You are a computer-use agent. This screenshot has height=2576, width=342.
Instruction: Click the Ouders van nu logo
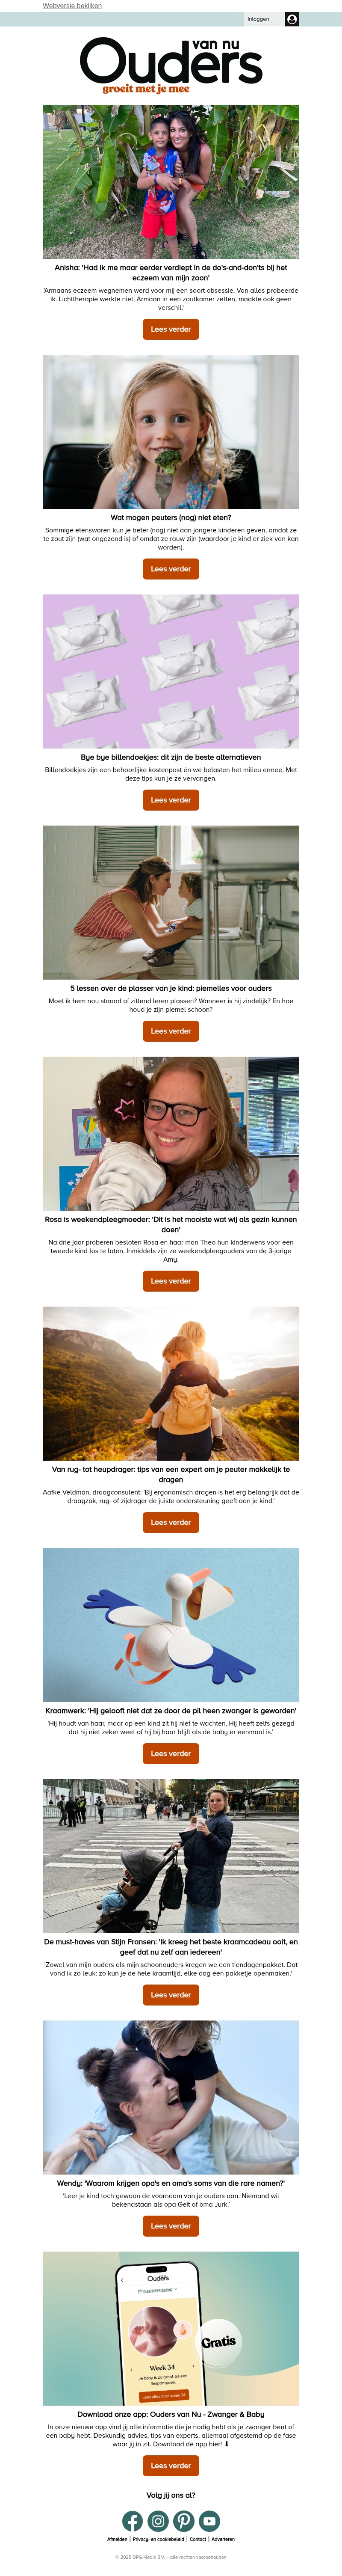click(171, 66)
